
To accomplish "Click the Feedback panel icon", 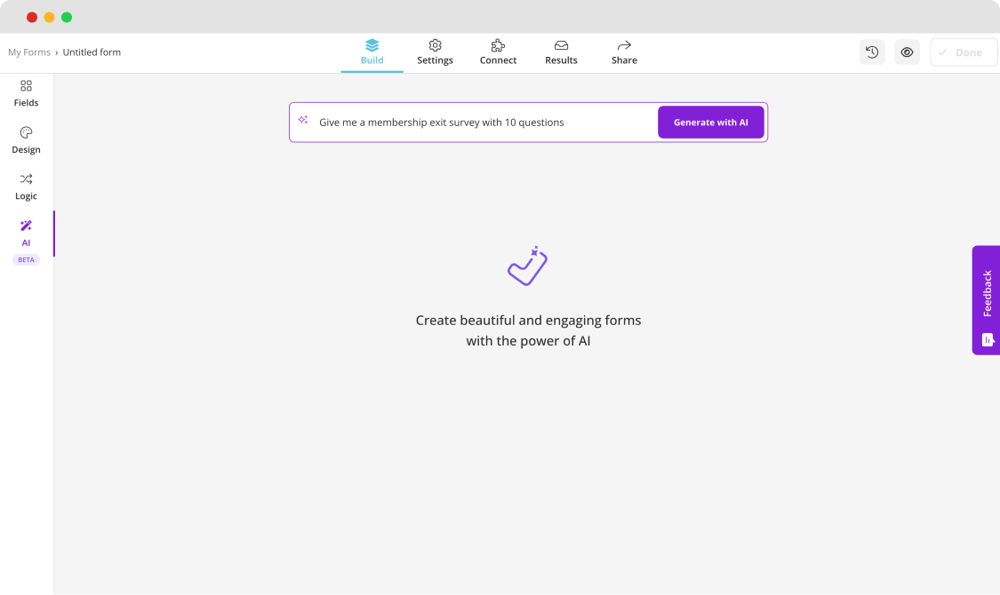I will 987,341.
